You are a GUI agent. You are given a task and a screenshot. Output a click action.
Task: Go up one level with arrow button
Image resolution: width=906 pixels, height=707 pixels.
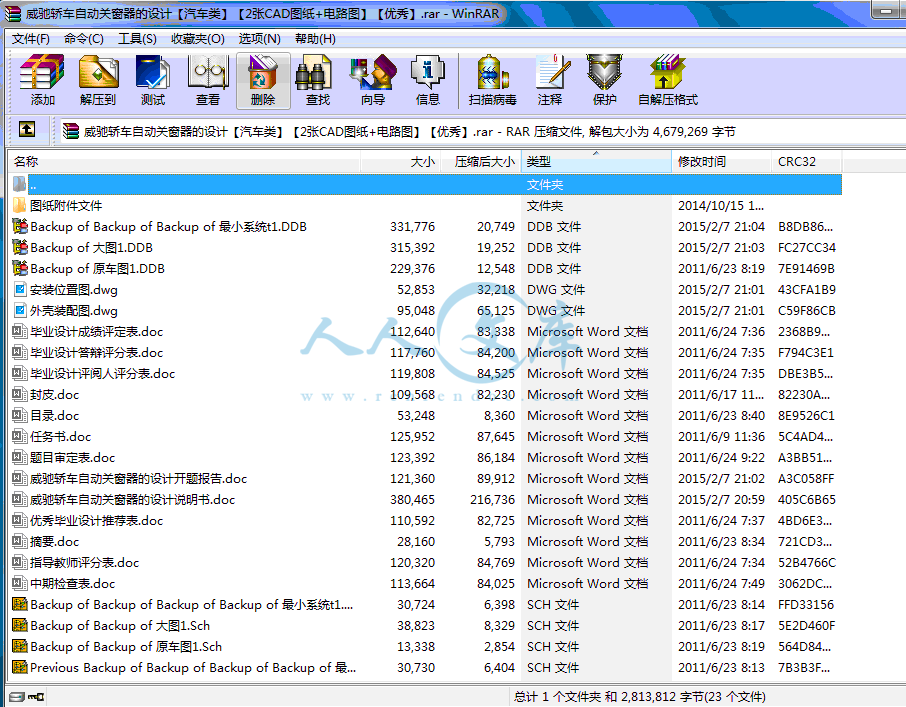pos(27,129)
